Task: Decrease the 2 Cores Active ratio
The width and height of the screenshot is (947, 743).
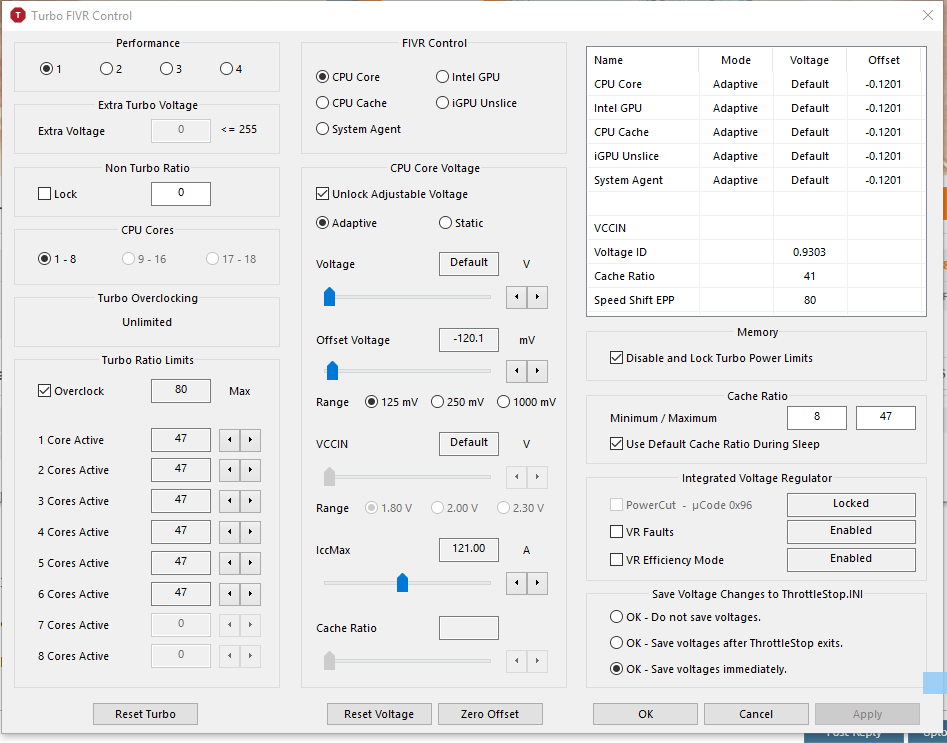Action: tap(230, 470)
